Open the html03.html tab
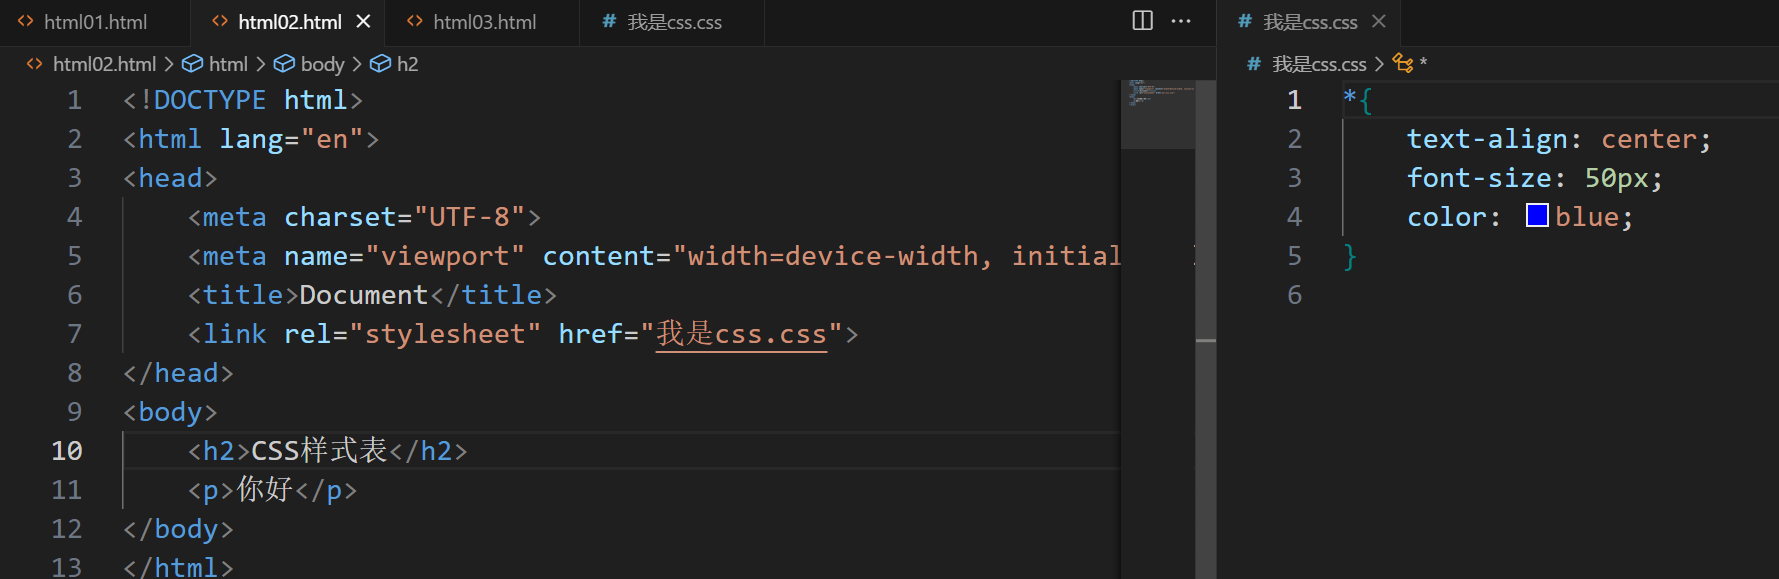The image size is (1779, 579). pyautogui.click(x=484, y=22)
